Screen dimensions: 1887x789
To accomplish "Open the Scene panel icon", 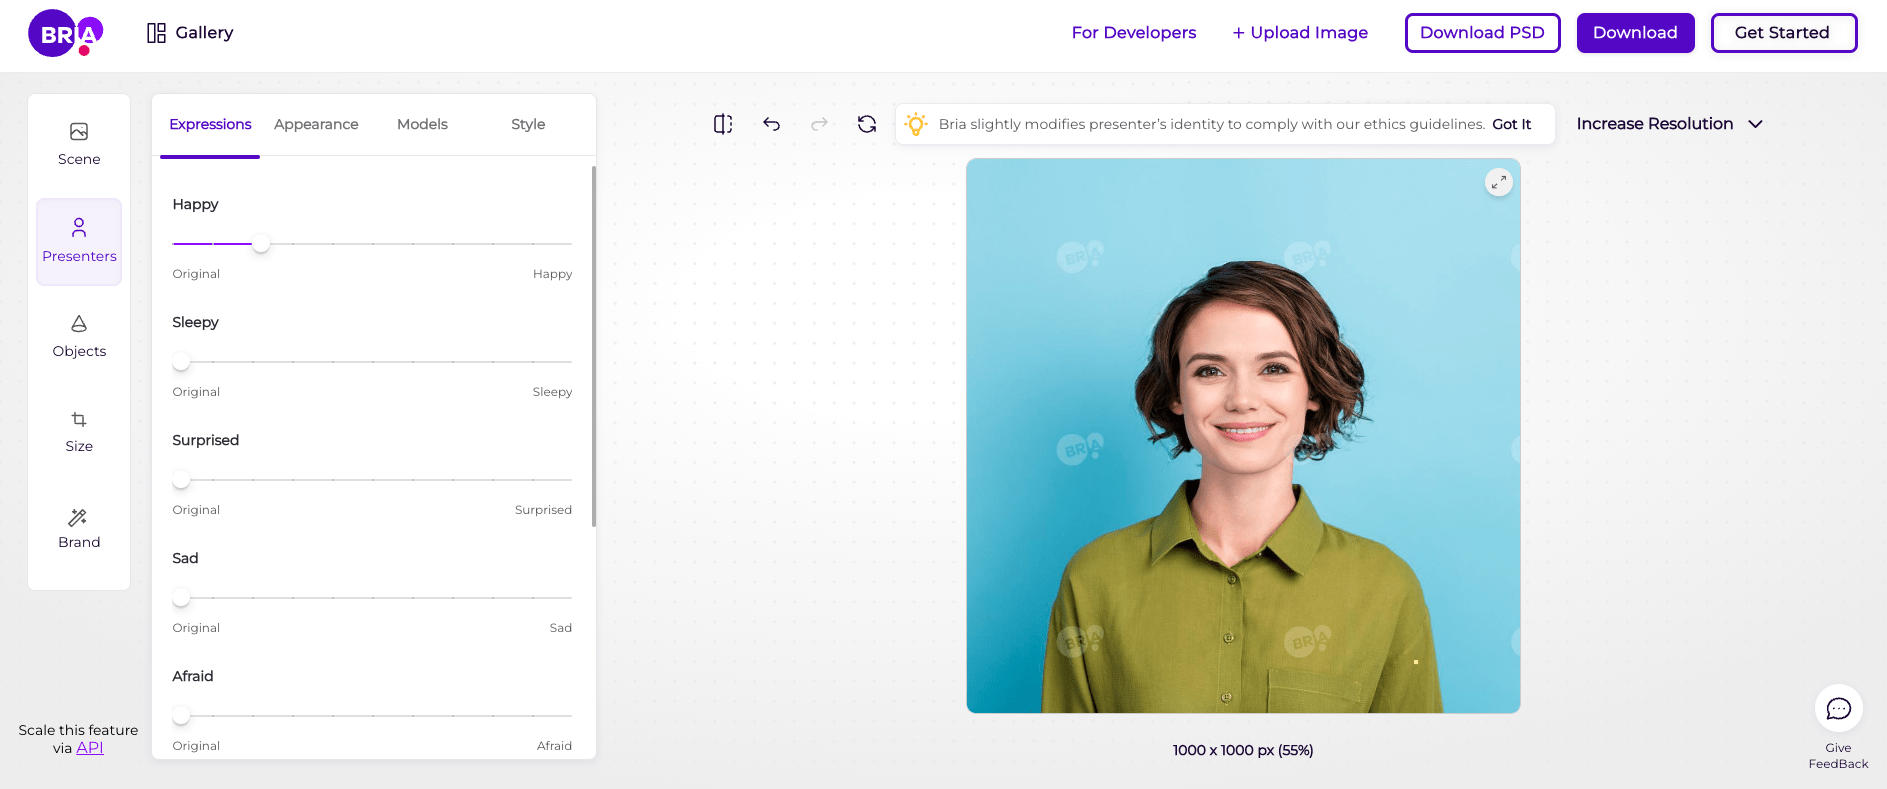I will [x=79, y=132].
